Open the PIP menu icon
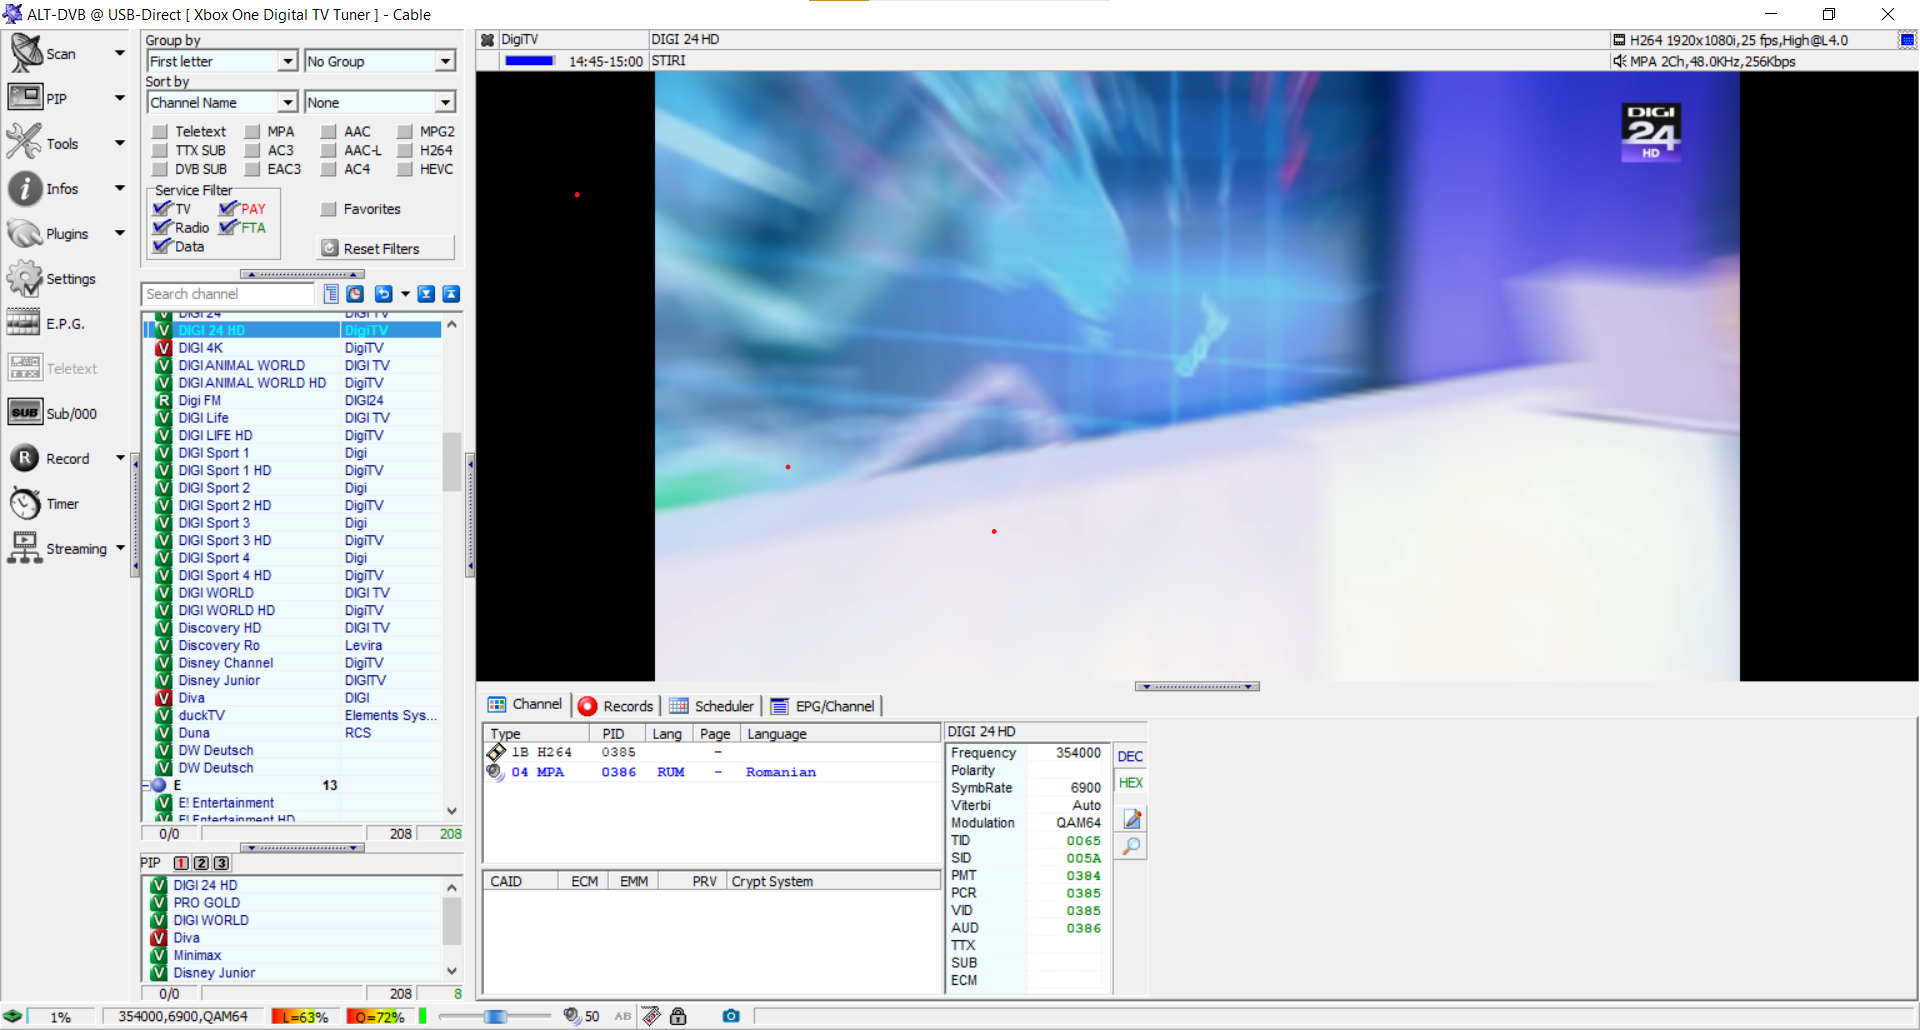The image size is (1920, 1030). pyautogui.click(x=25, y=98)
